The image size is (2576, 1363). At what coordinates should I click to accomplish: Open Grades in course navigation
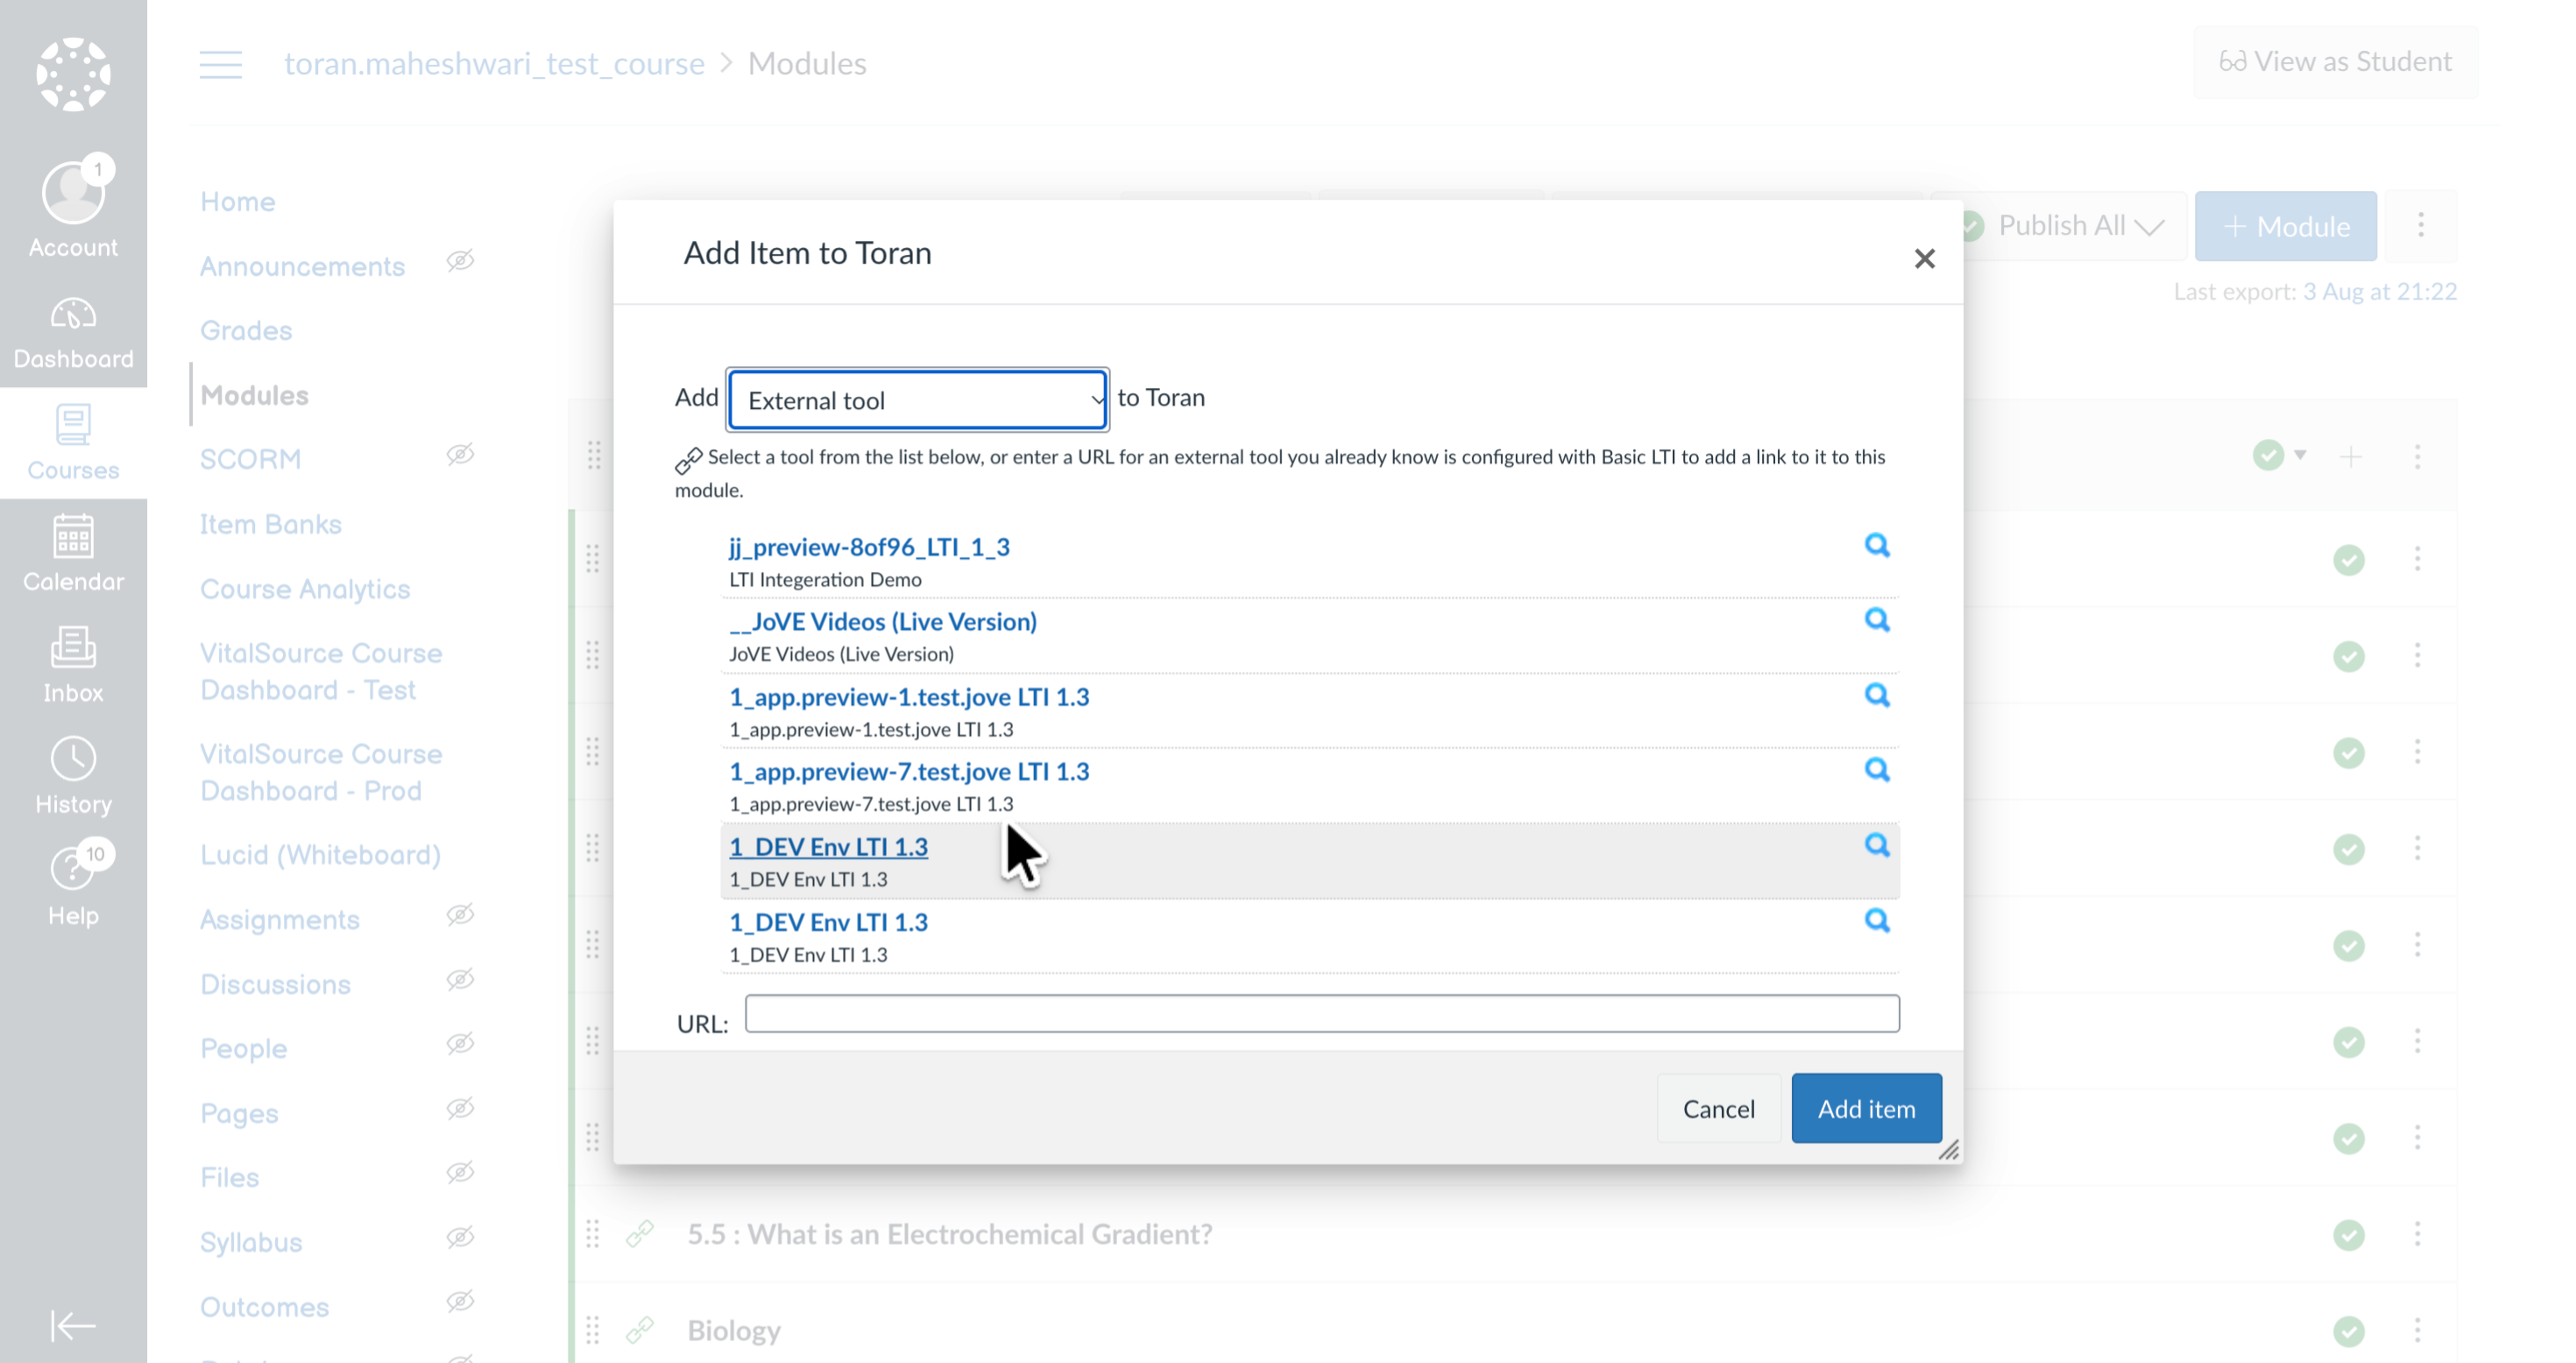pos(246,330)
